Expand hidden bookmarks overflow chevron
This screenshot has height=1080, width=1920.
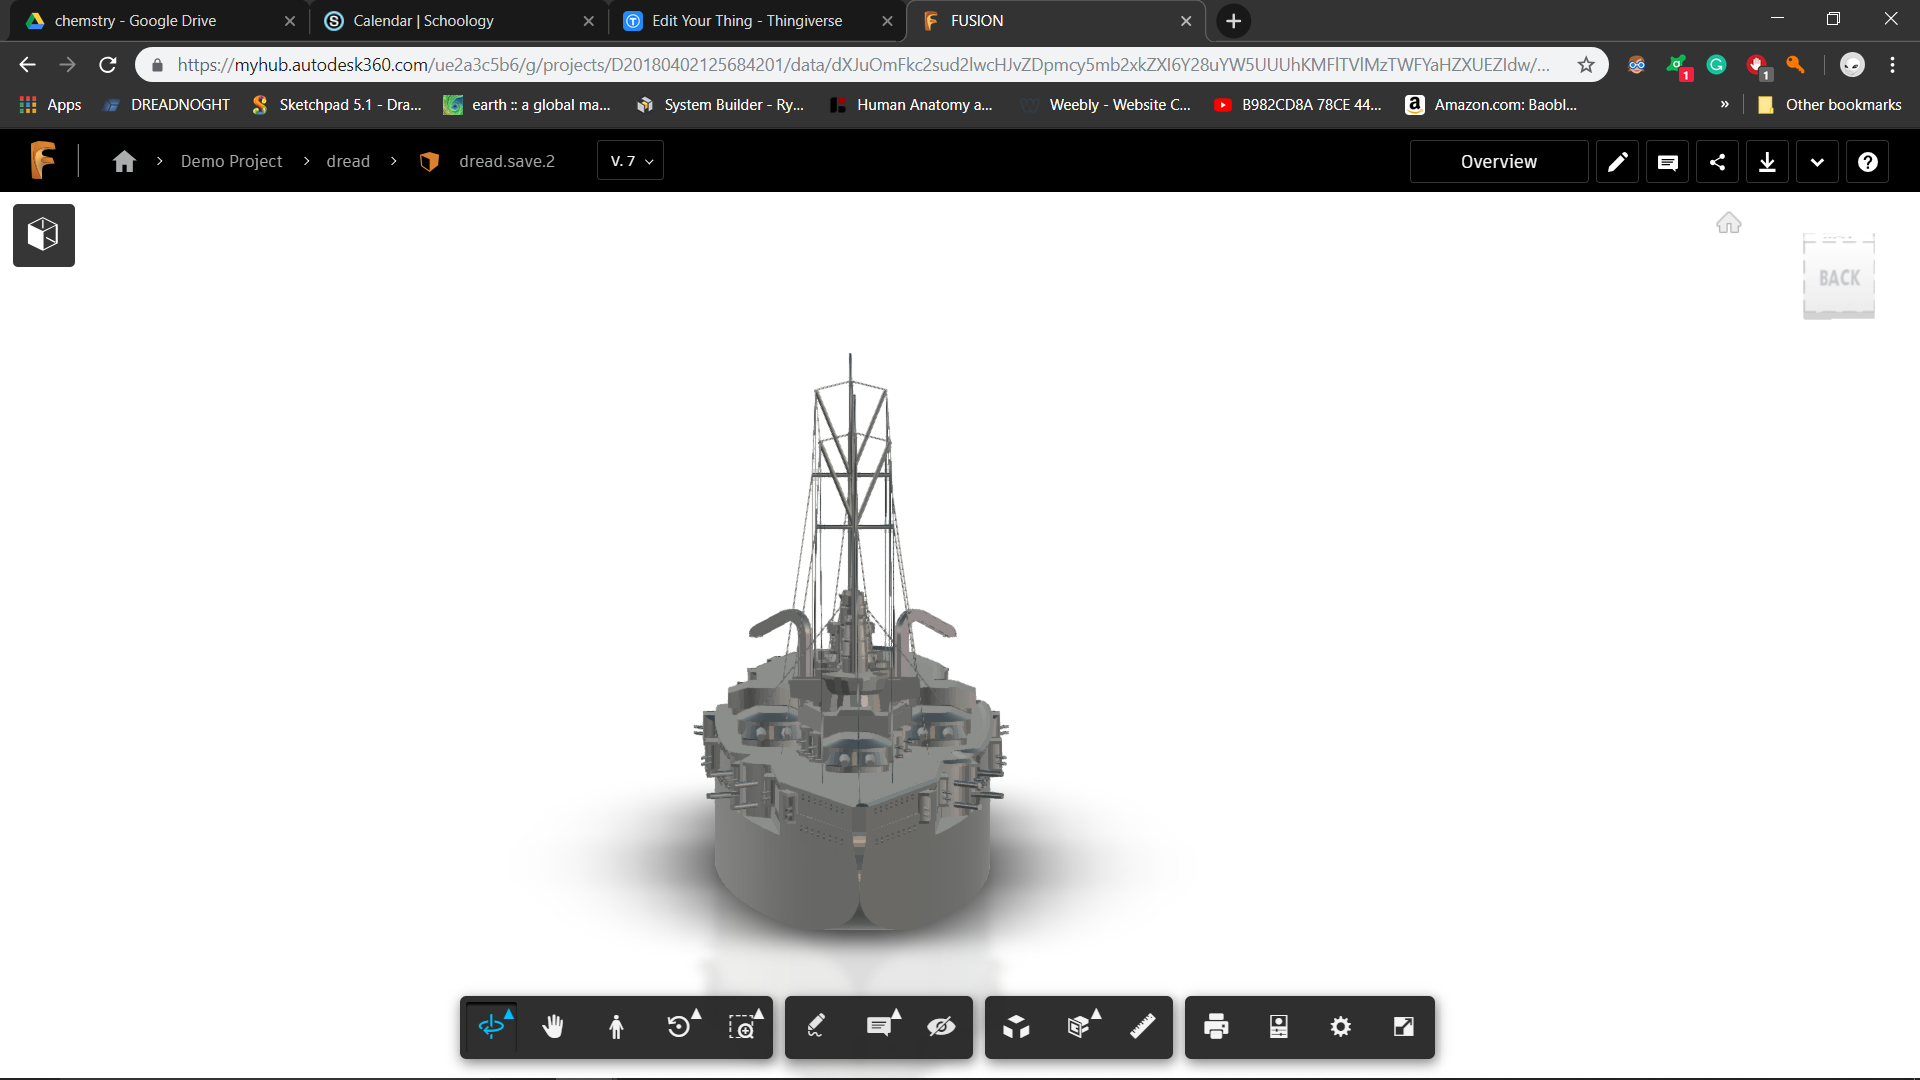tap(1724, 104)
